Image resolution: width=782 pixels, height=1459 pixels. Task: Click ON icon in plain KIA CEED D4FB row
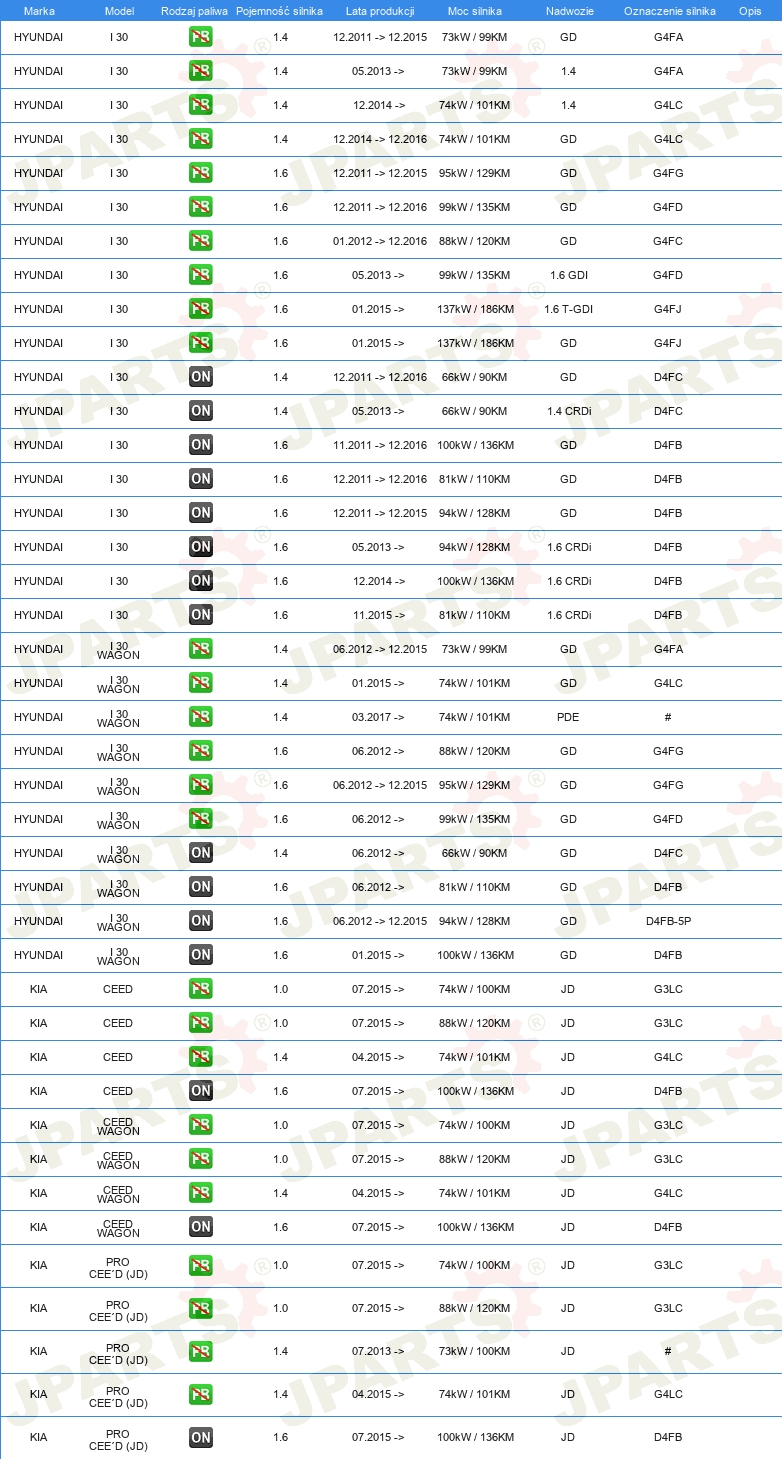[201, 1091]
